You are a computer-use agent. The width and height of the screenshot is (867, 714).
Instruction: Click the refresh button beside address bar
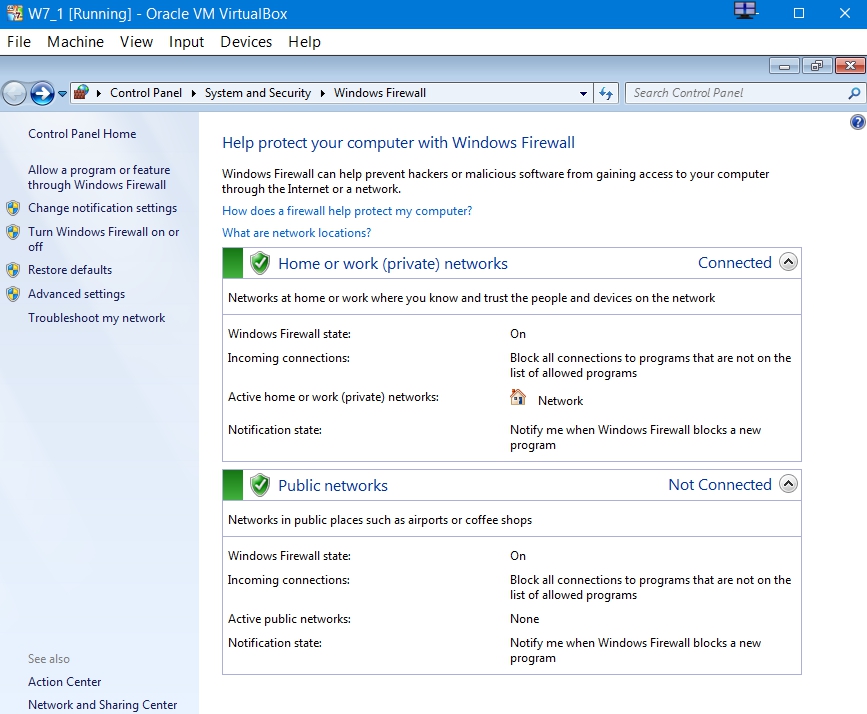[606, 93]
